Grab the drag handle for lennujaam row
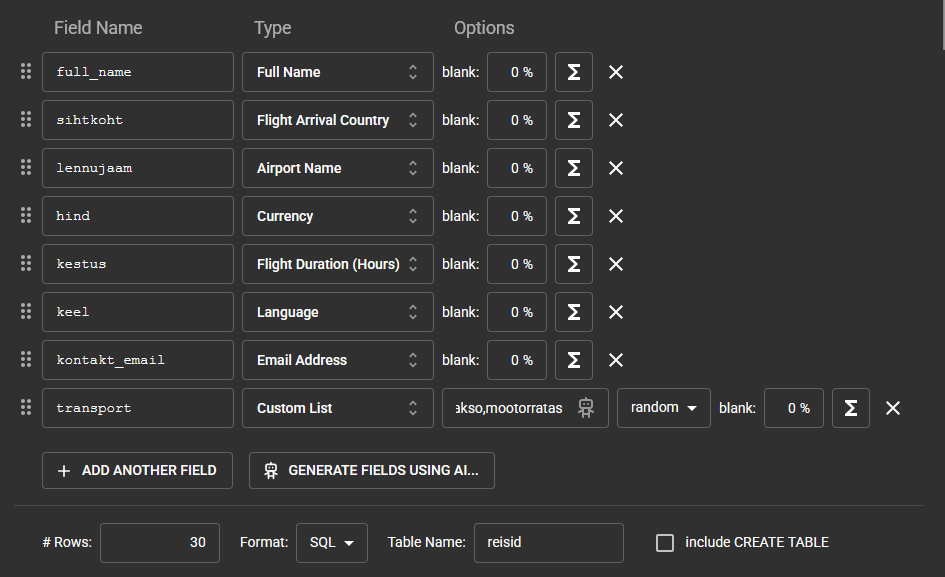Image resolution: width=945 pixels, height=577 pixels. tap(26, 168)
